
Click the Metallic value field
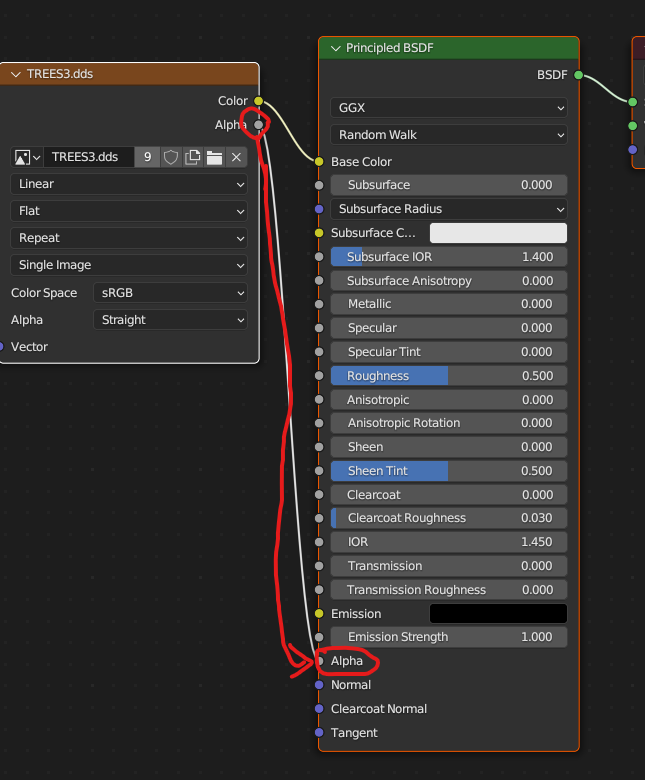point(449,304)
